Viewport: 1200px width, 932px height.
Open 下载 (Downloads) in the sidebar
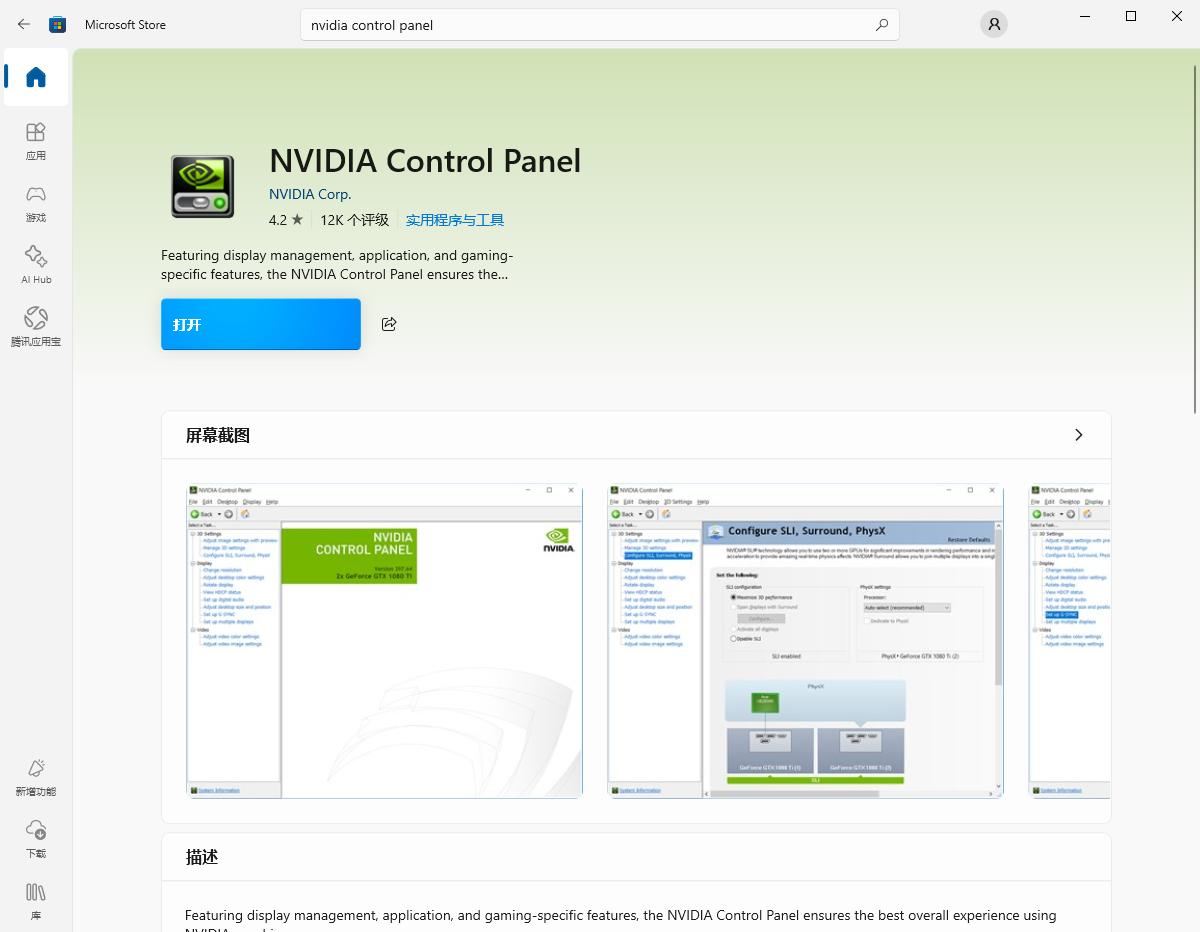pyautogui.click(x=36, y=839)
